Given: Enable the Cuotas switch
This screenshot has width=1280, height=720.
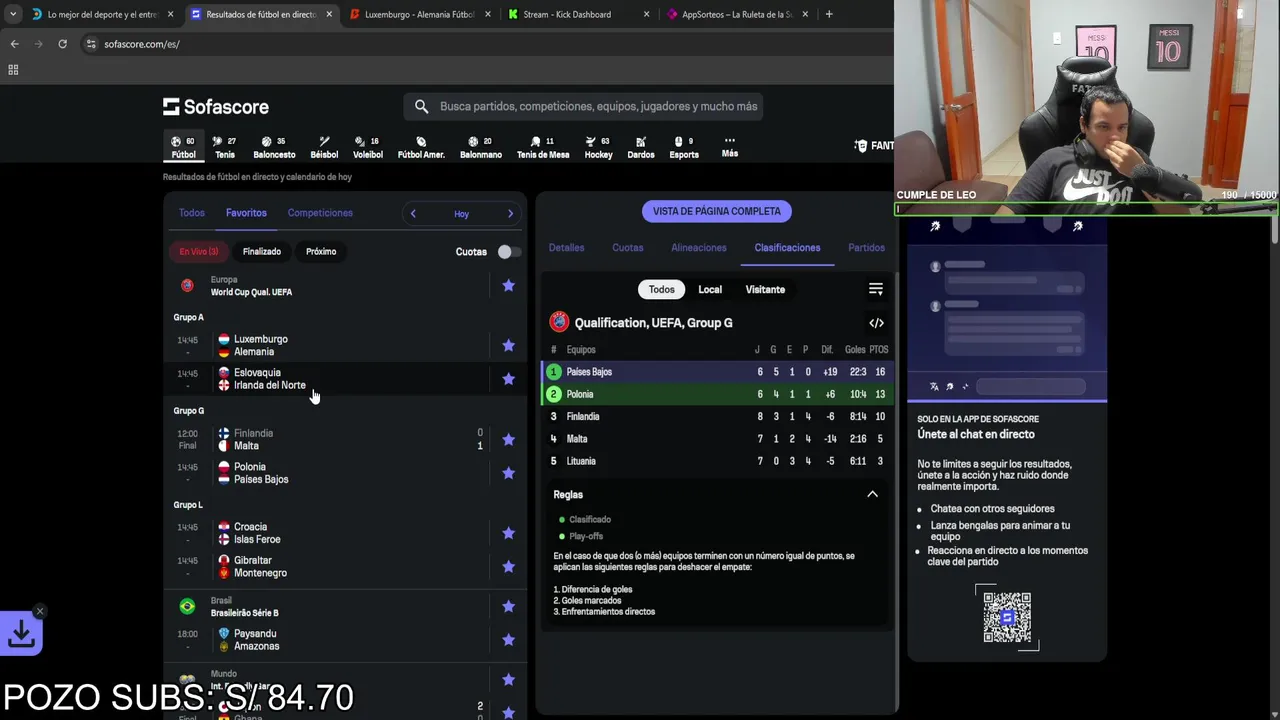Looking at the screenshot, I should [x=509, y=252].
